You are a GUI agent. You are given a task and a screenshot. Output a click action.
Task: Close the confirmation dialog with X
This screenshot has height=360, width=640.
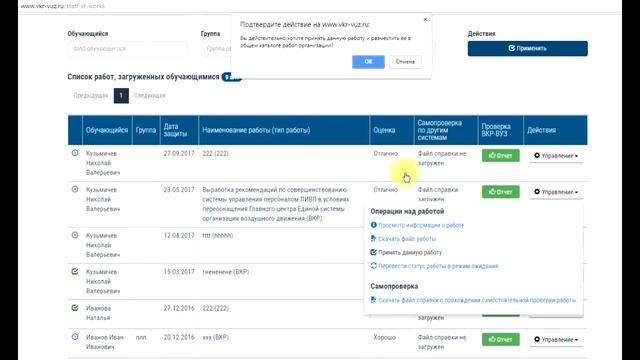click(x=425, y=19)
